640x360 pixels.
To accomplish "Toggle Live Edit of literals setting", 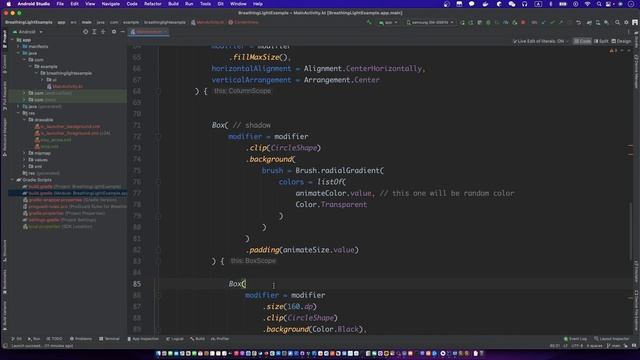I will click(541, 41).
